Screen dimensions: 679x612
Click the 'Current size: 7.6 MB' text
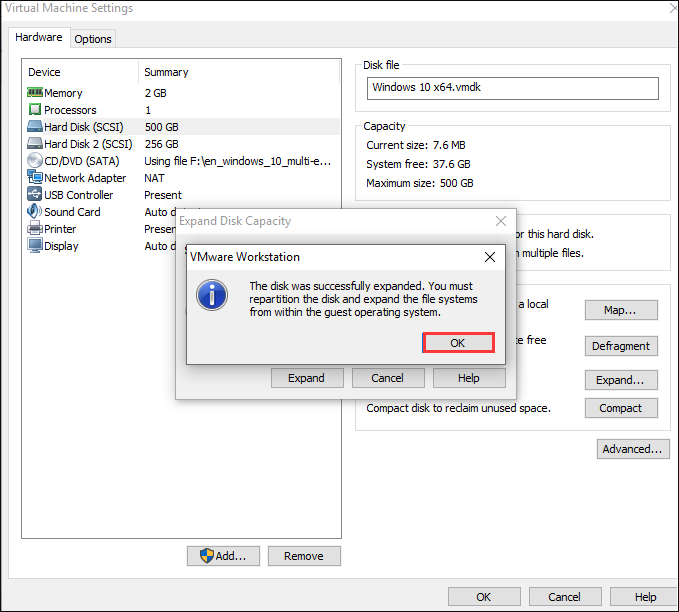pyautogui.click(x=416, y=145)
